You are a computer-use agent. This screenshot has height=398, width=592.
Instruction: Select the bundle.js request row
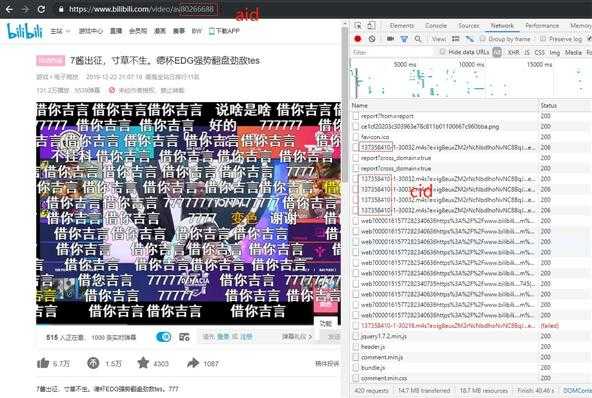point(472,367)
